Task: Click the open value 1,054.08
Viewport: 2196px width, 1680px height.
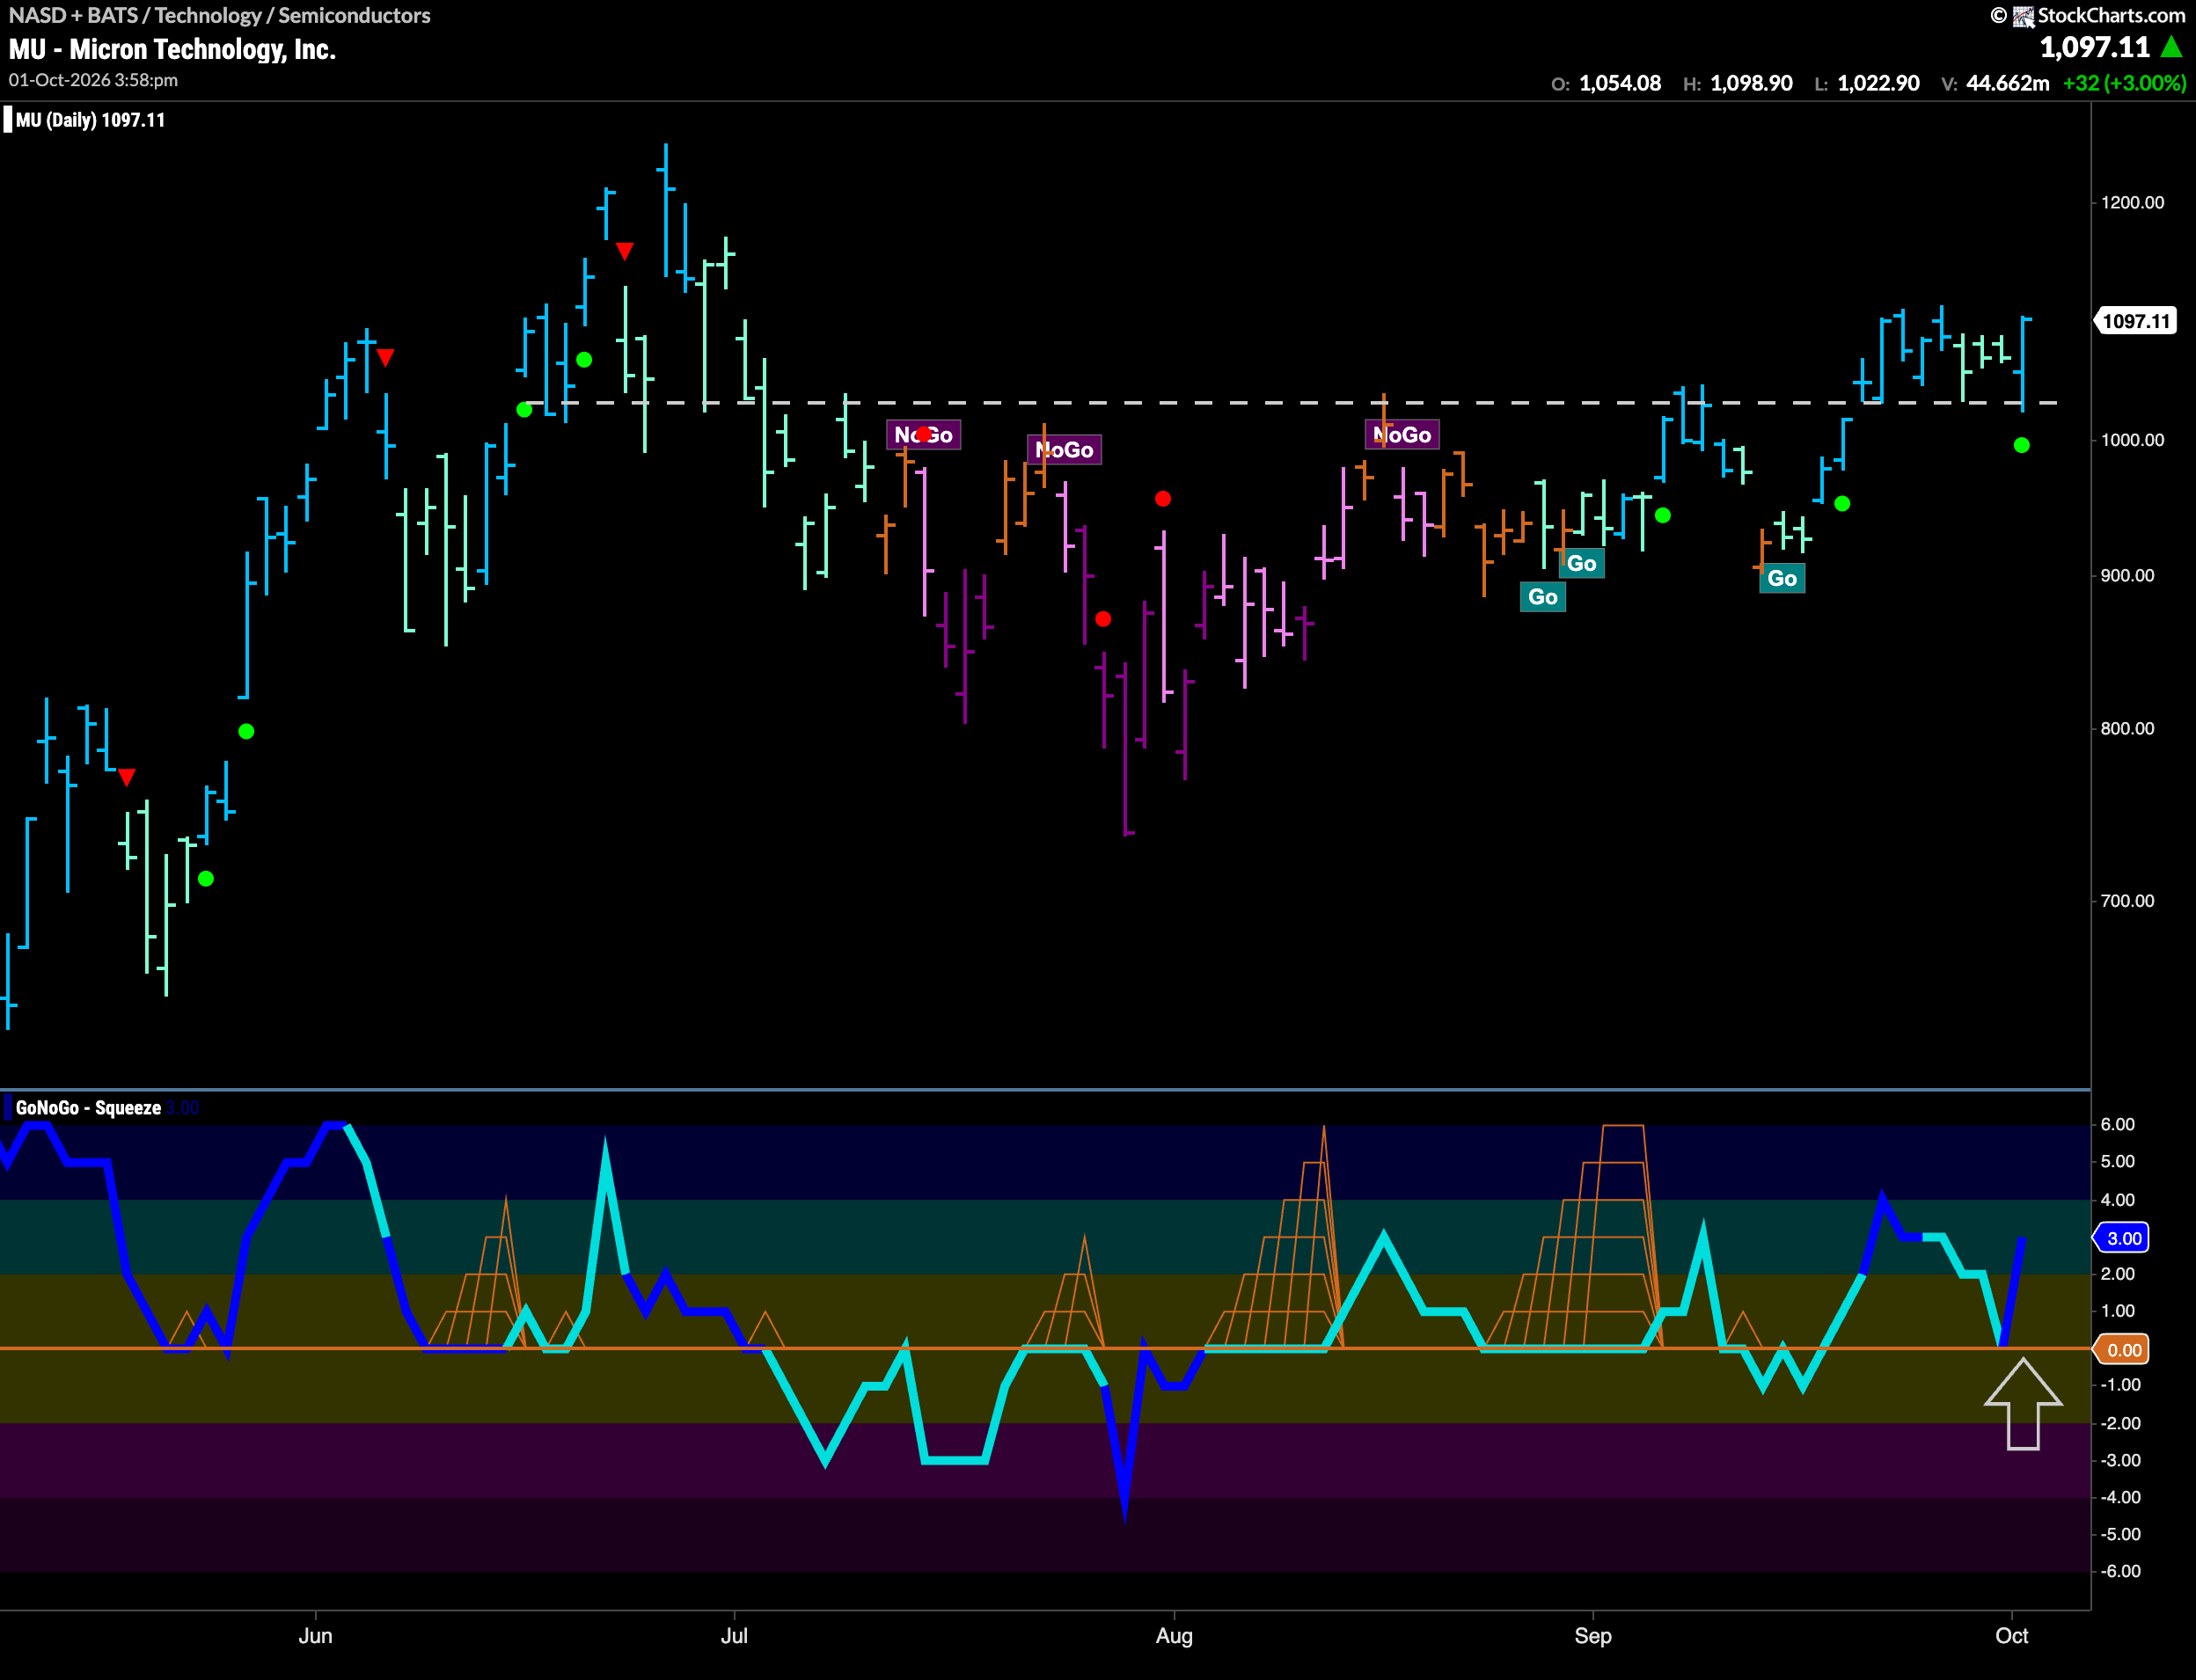Action: pyautogui.click(x=1620, y=83)
